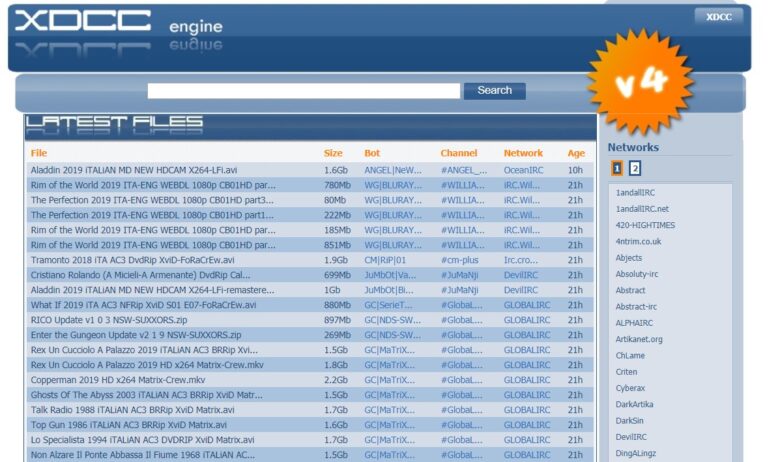
Task: Click GLOBALIRC network in Copperman row
Action: coord(527,379)
